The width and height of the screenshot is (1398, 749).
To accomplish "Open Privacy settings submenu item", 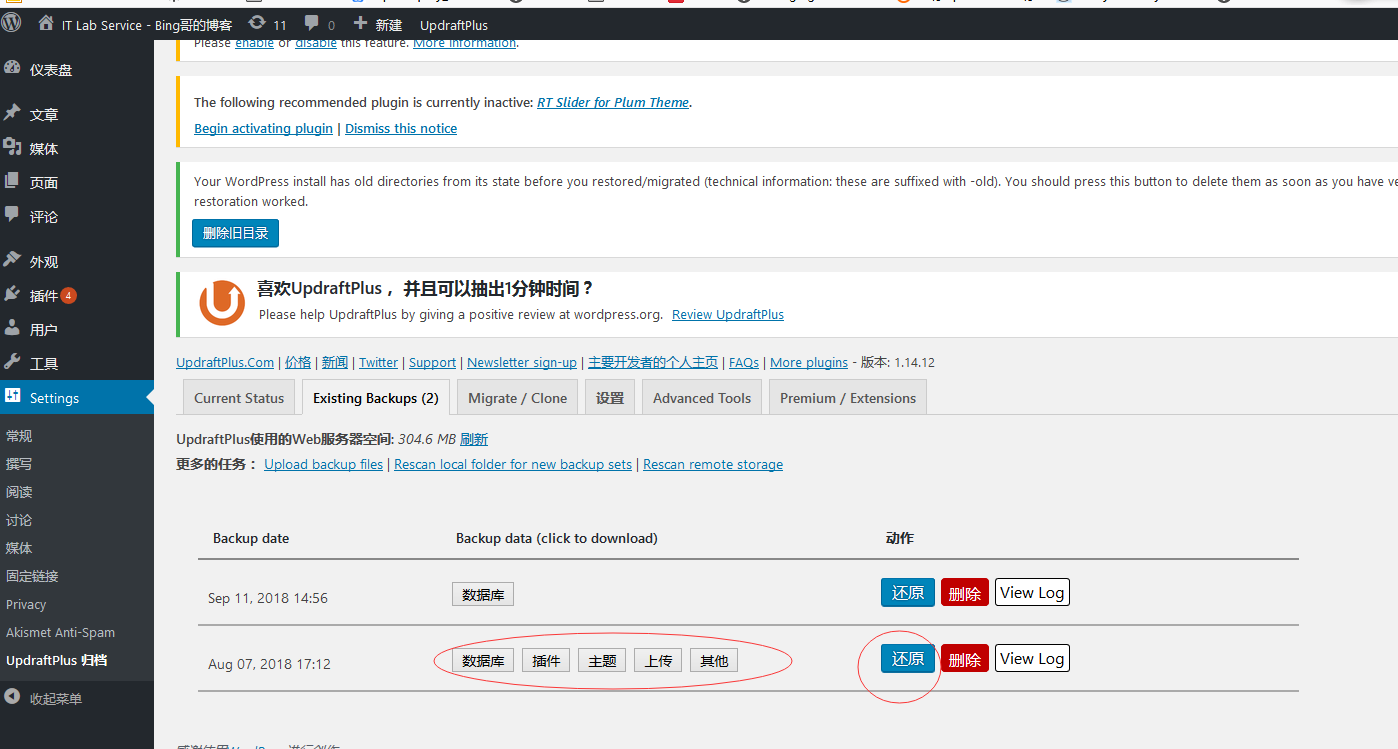I will [x=26, y=604].
